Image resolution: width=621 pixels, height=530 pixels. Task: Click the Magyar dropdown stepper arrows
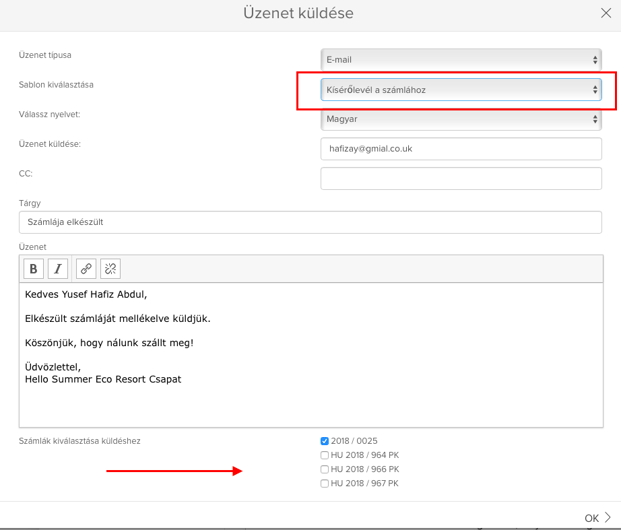tap(595, 119)
